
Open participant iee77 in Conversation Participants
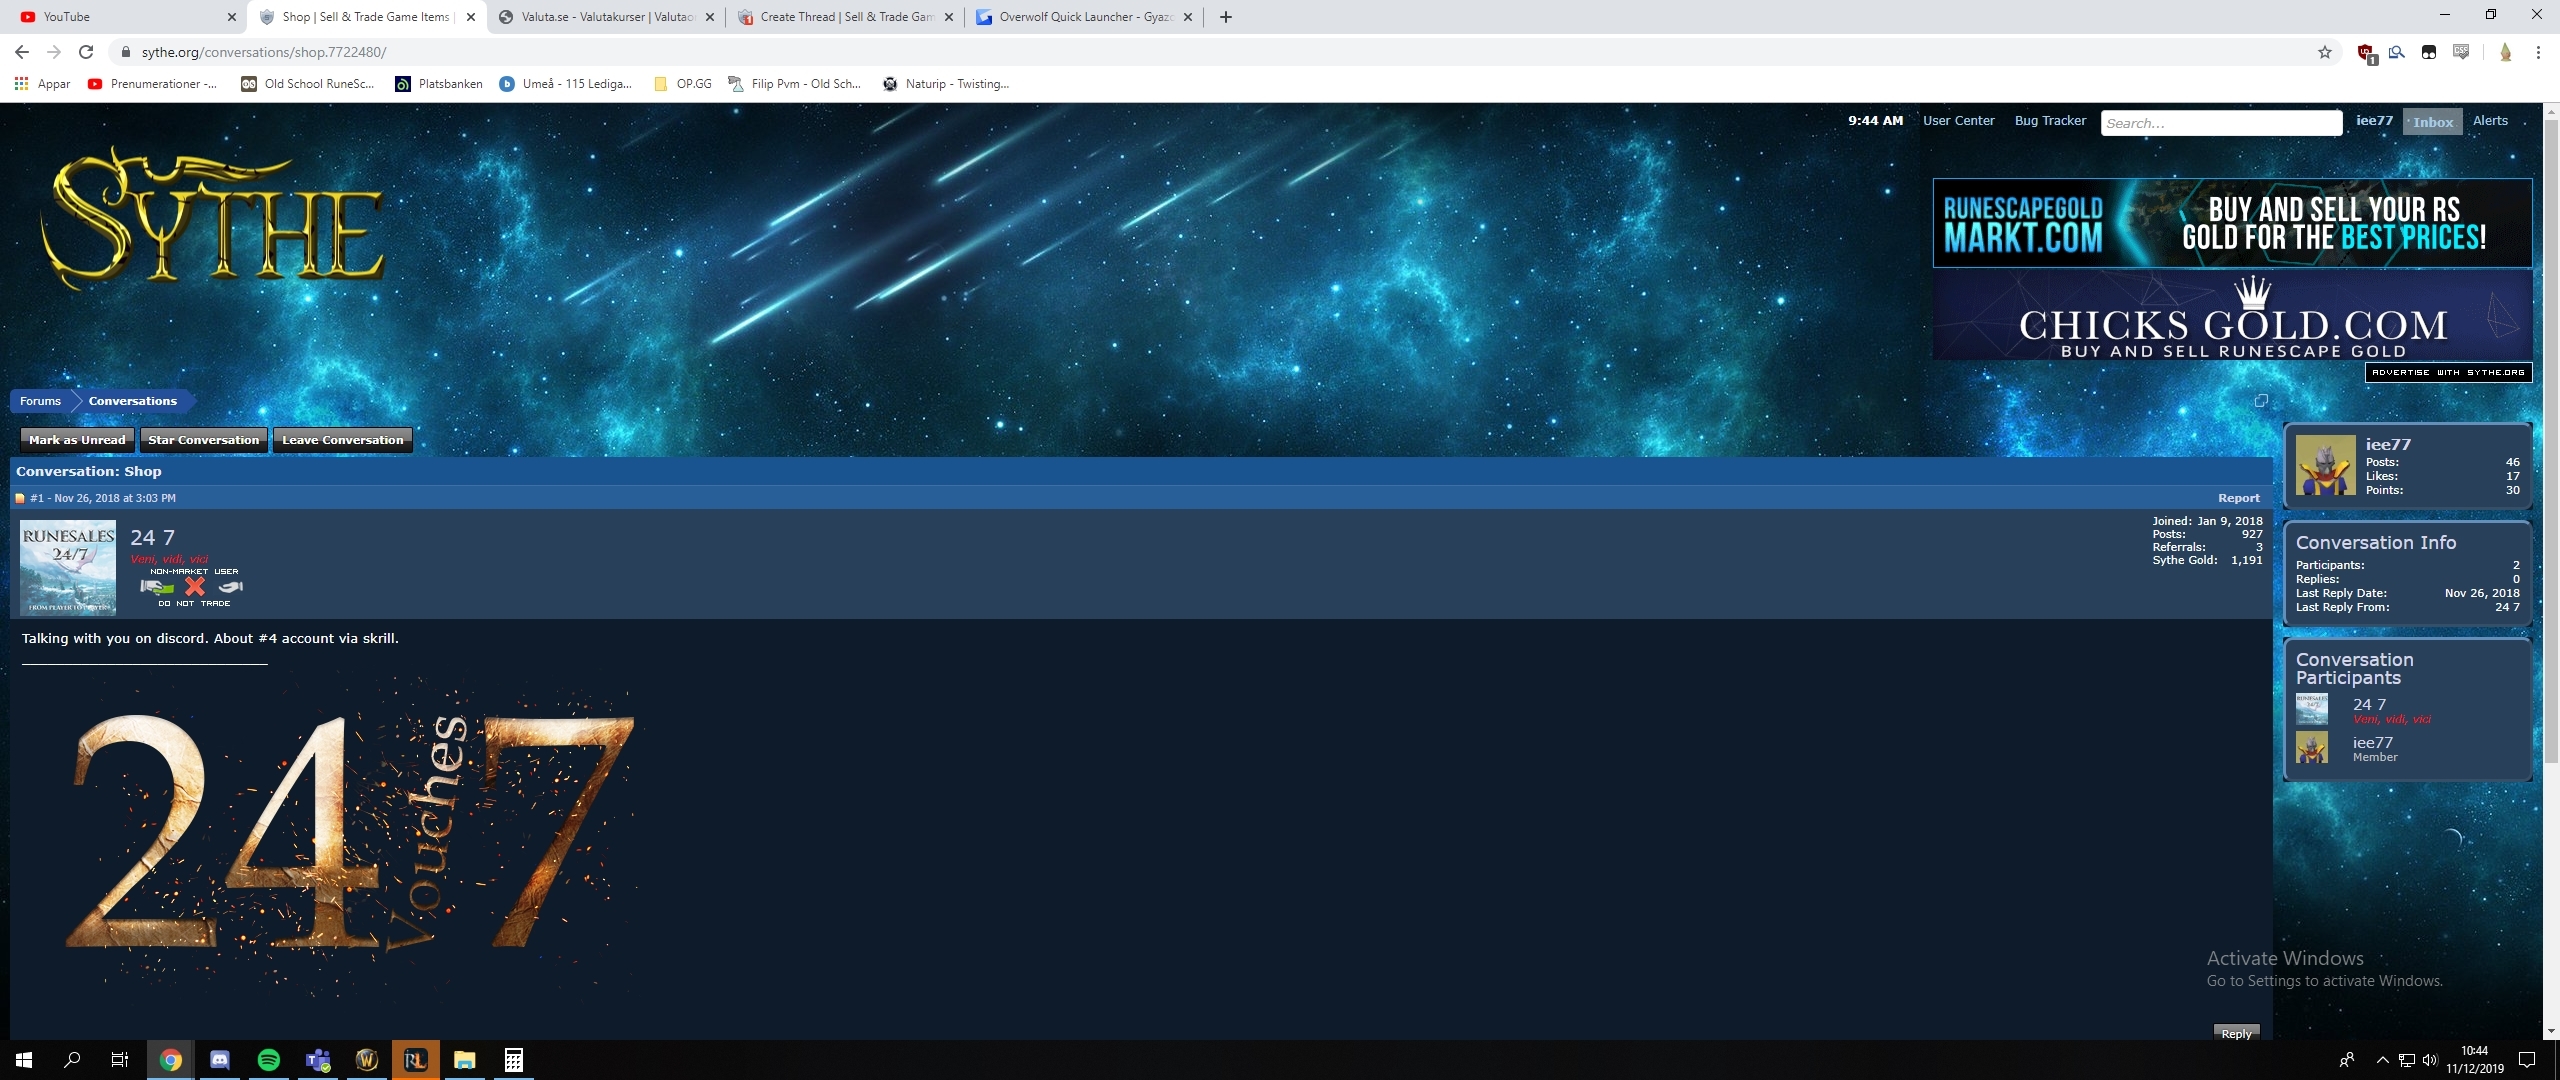(2372, 743)
